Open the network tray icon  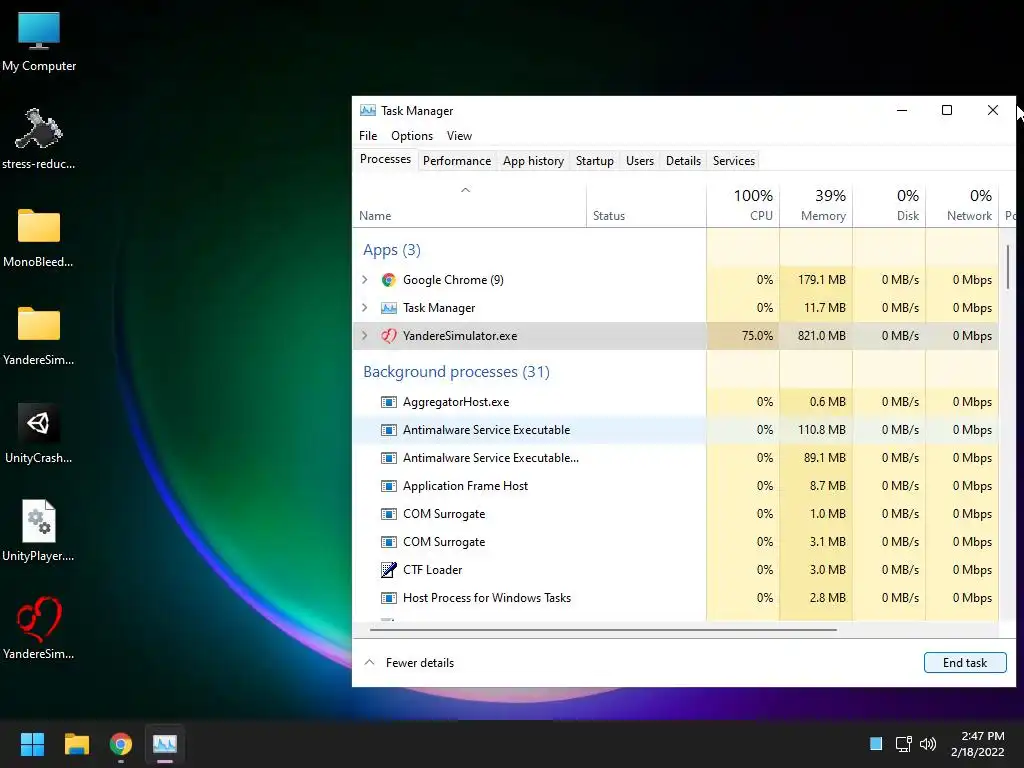pyautogui.click(x=903, y=744)
